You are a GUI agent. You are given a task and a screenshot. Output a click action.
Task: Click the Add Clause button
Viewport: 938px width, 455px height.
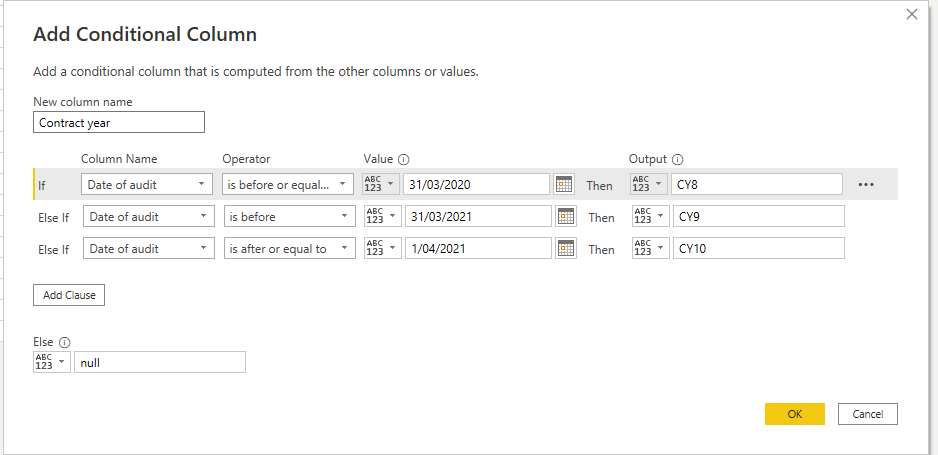[x=69, y=295]
